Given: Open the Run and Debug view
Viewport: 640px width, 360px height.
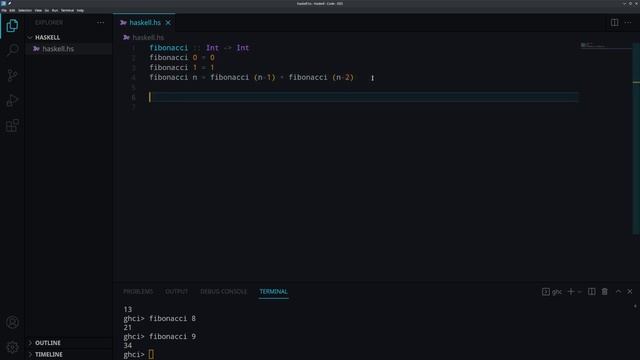Looking at the screenshot, I should [12, 100].
